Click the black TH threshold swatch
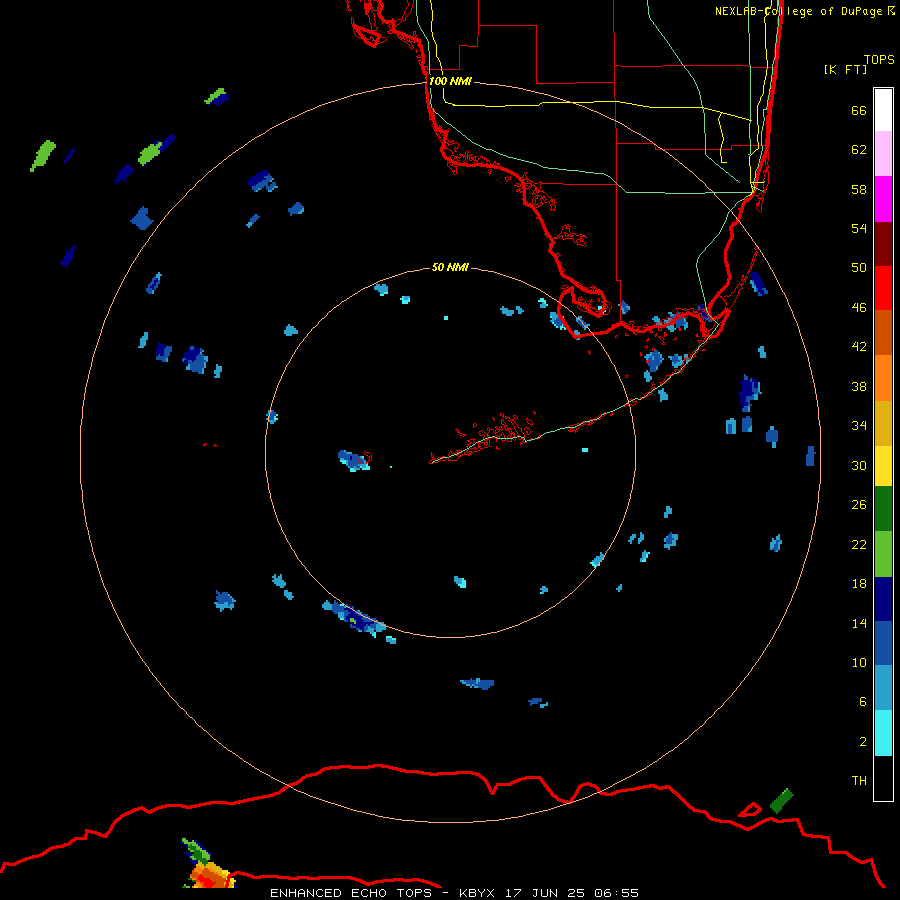 click(883, 778)
